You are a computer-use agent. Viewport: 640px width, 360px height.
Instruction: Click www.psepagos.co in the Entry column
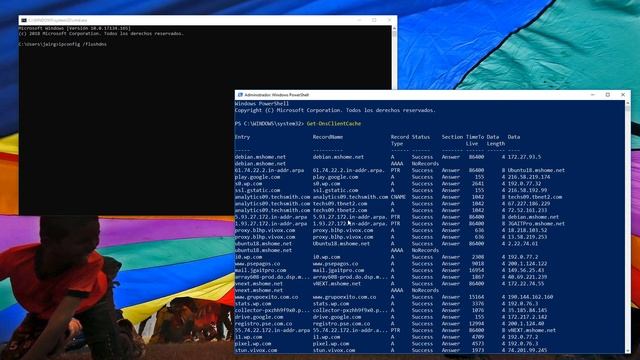[x=258, y=264]
